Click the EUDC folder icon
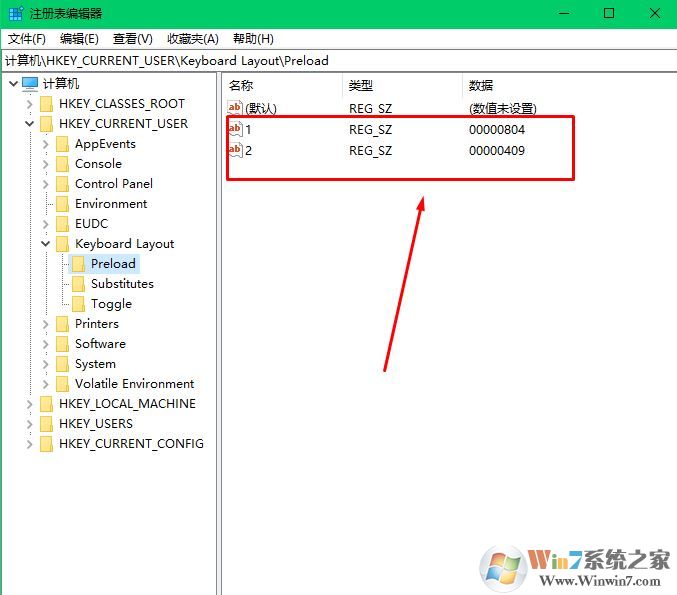The image size is (677, 595). 63,224
